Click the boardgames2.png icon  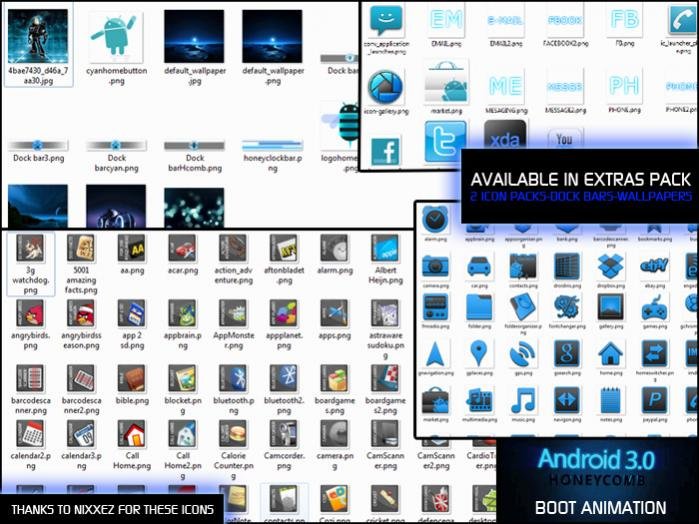[385, 378]
